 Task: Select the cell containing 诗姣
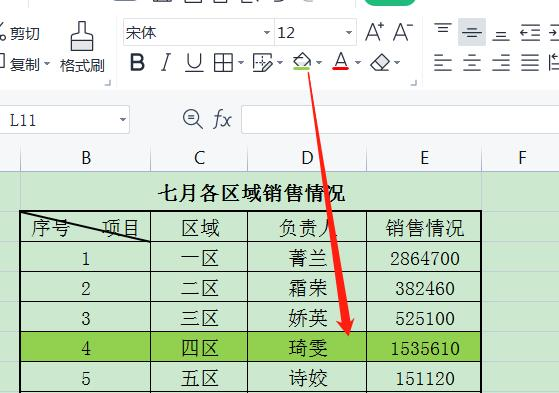pyautogui.click(x=307, y=377)
